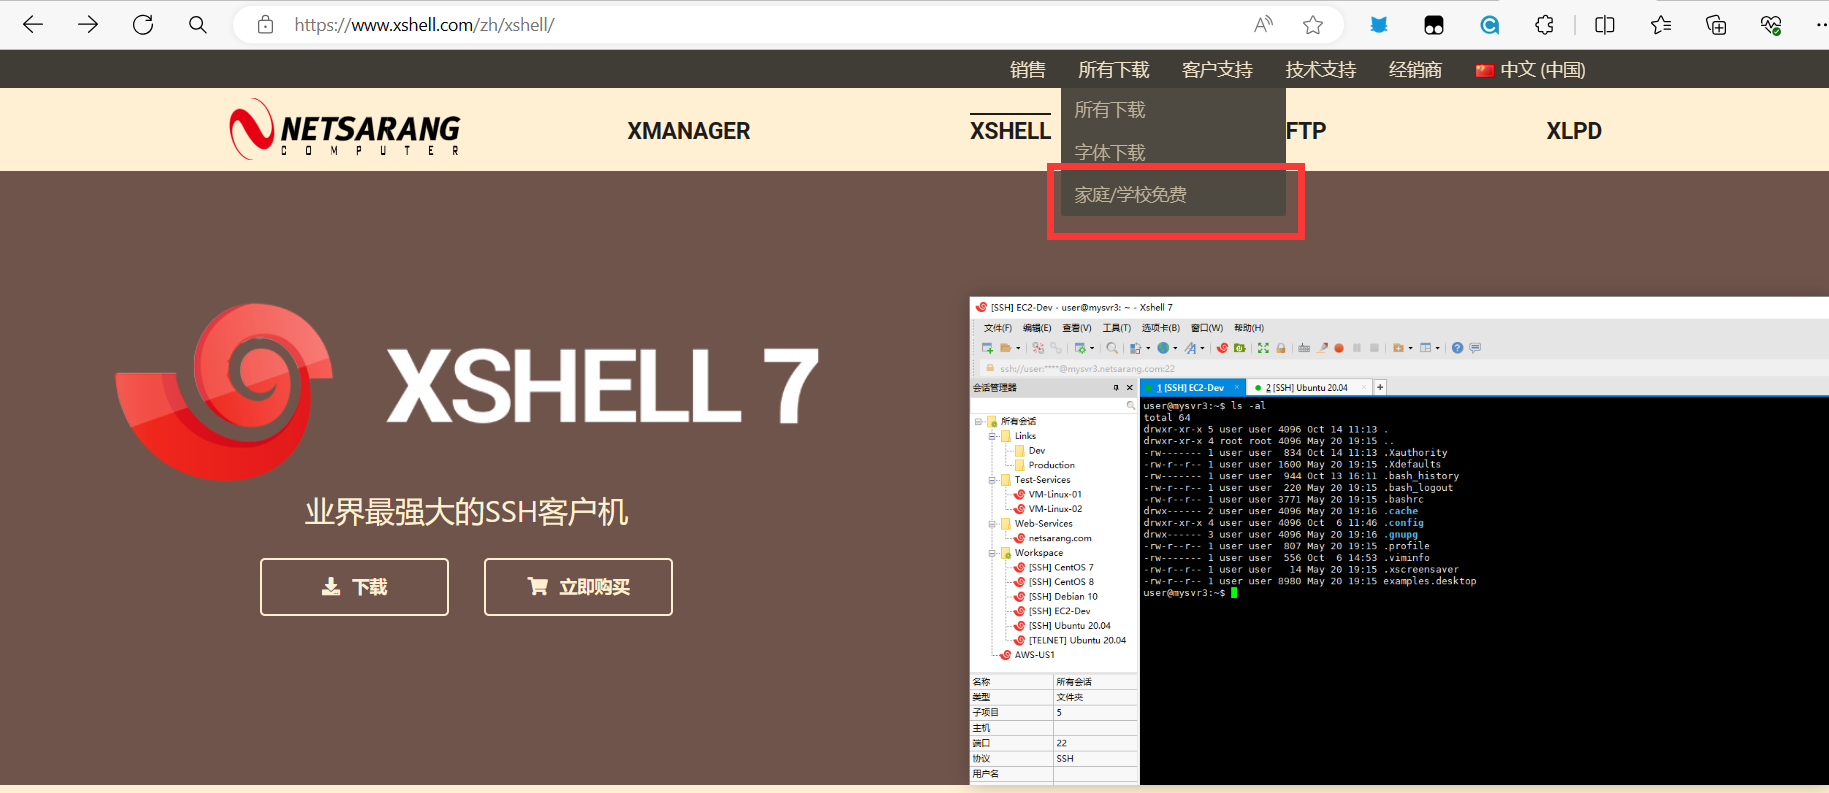This screenshot has height=793, width=1829.
Task: View site info via the lock icon
Action: 265,25
